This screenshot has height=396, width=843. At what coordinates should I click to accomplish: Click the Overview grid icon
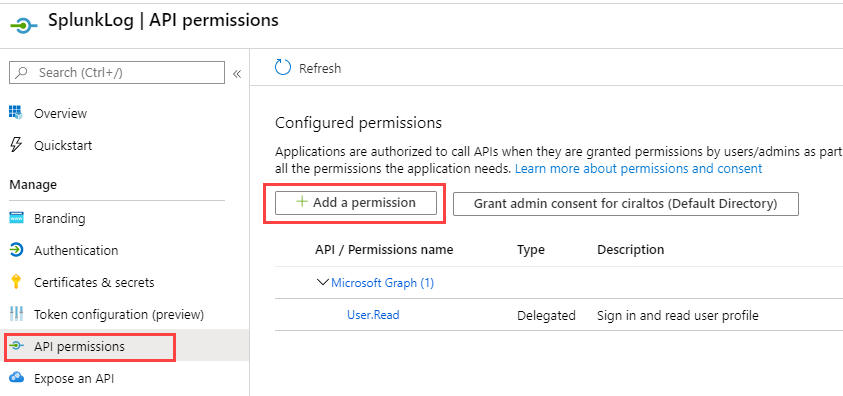[17, 113]
